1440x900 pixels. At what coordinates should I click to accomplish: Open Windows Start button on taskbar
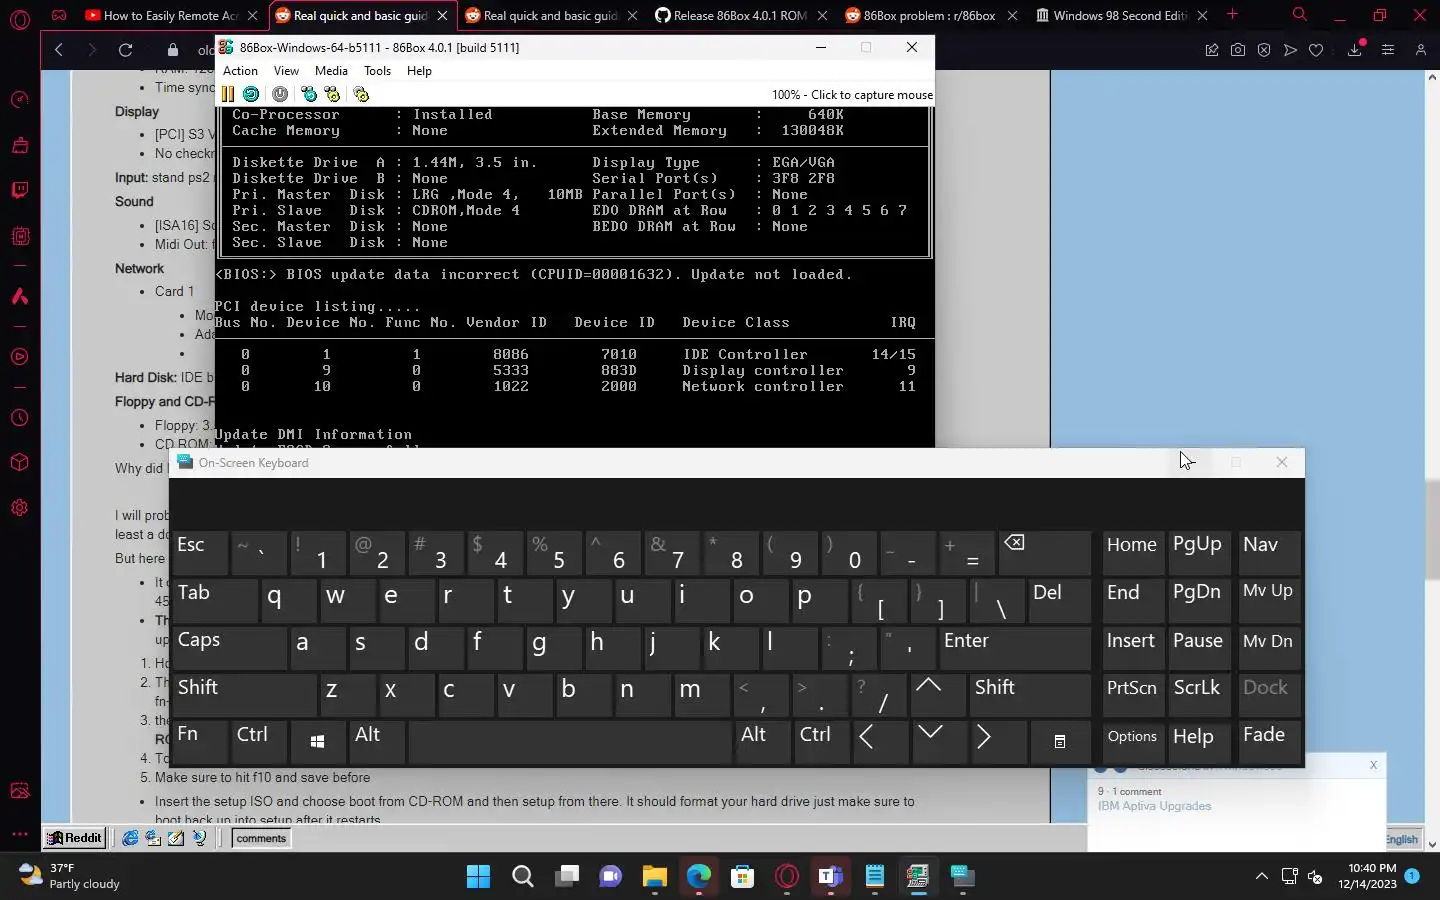coord(478,877)
